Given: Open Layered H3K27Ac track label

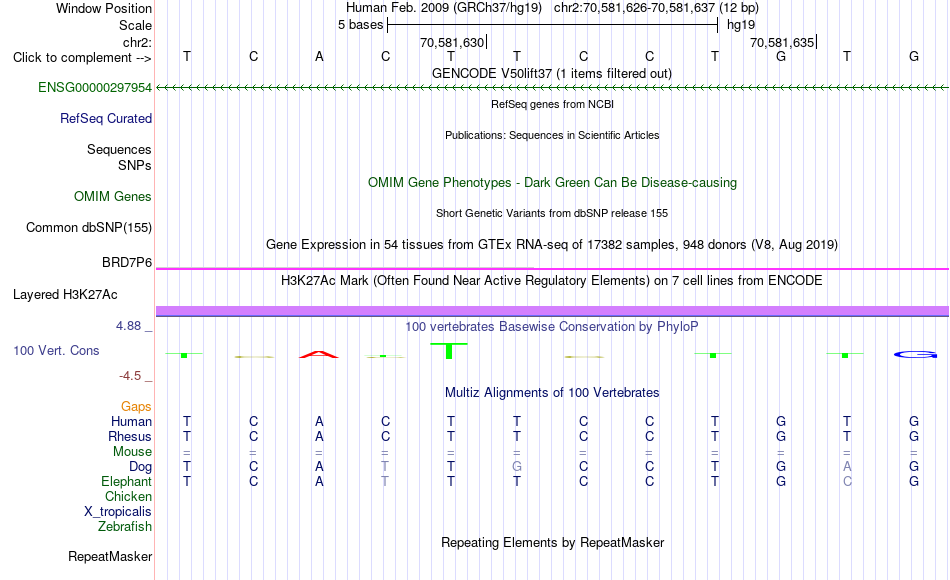Looking at the screenshot, I should click(x=65, y=295).
